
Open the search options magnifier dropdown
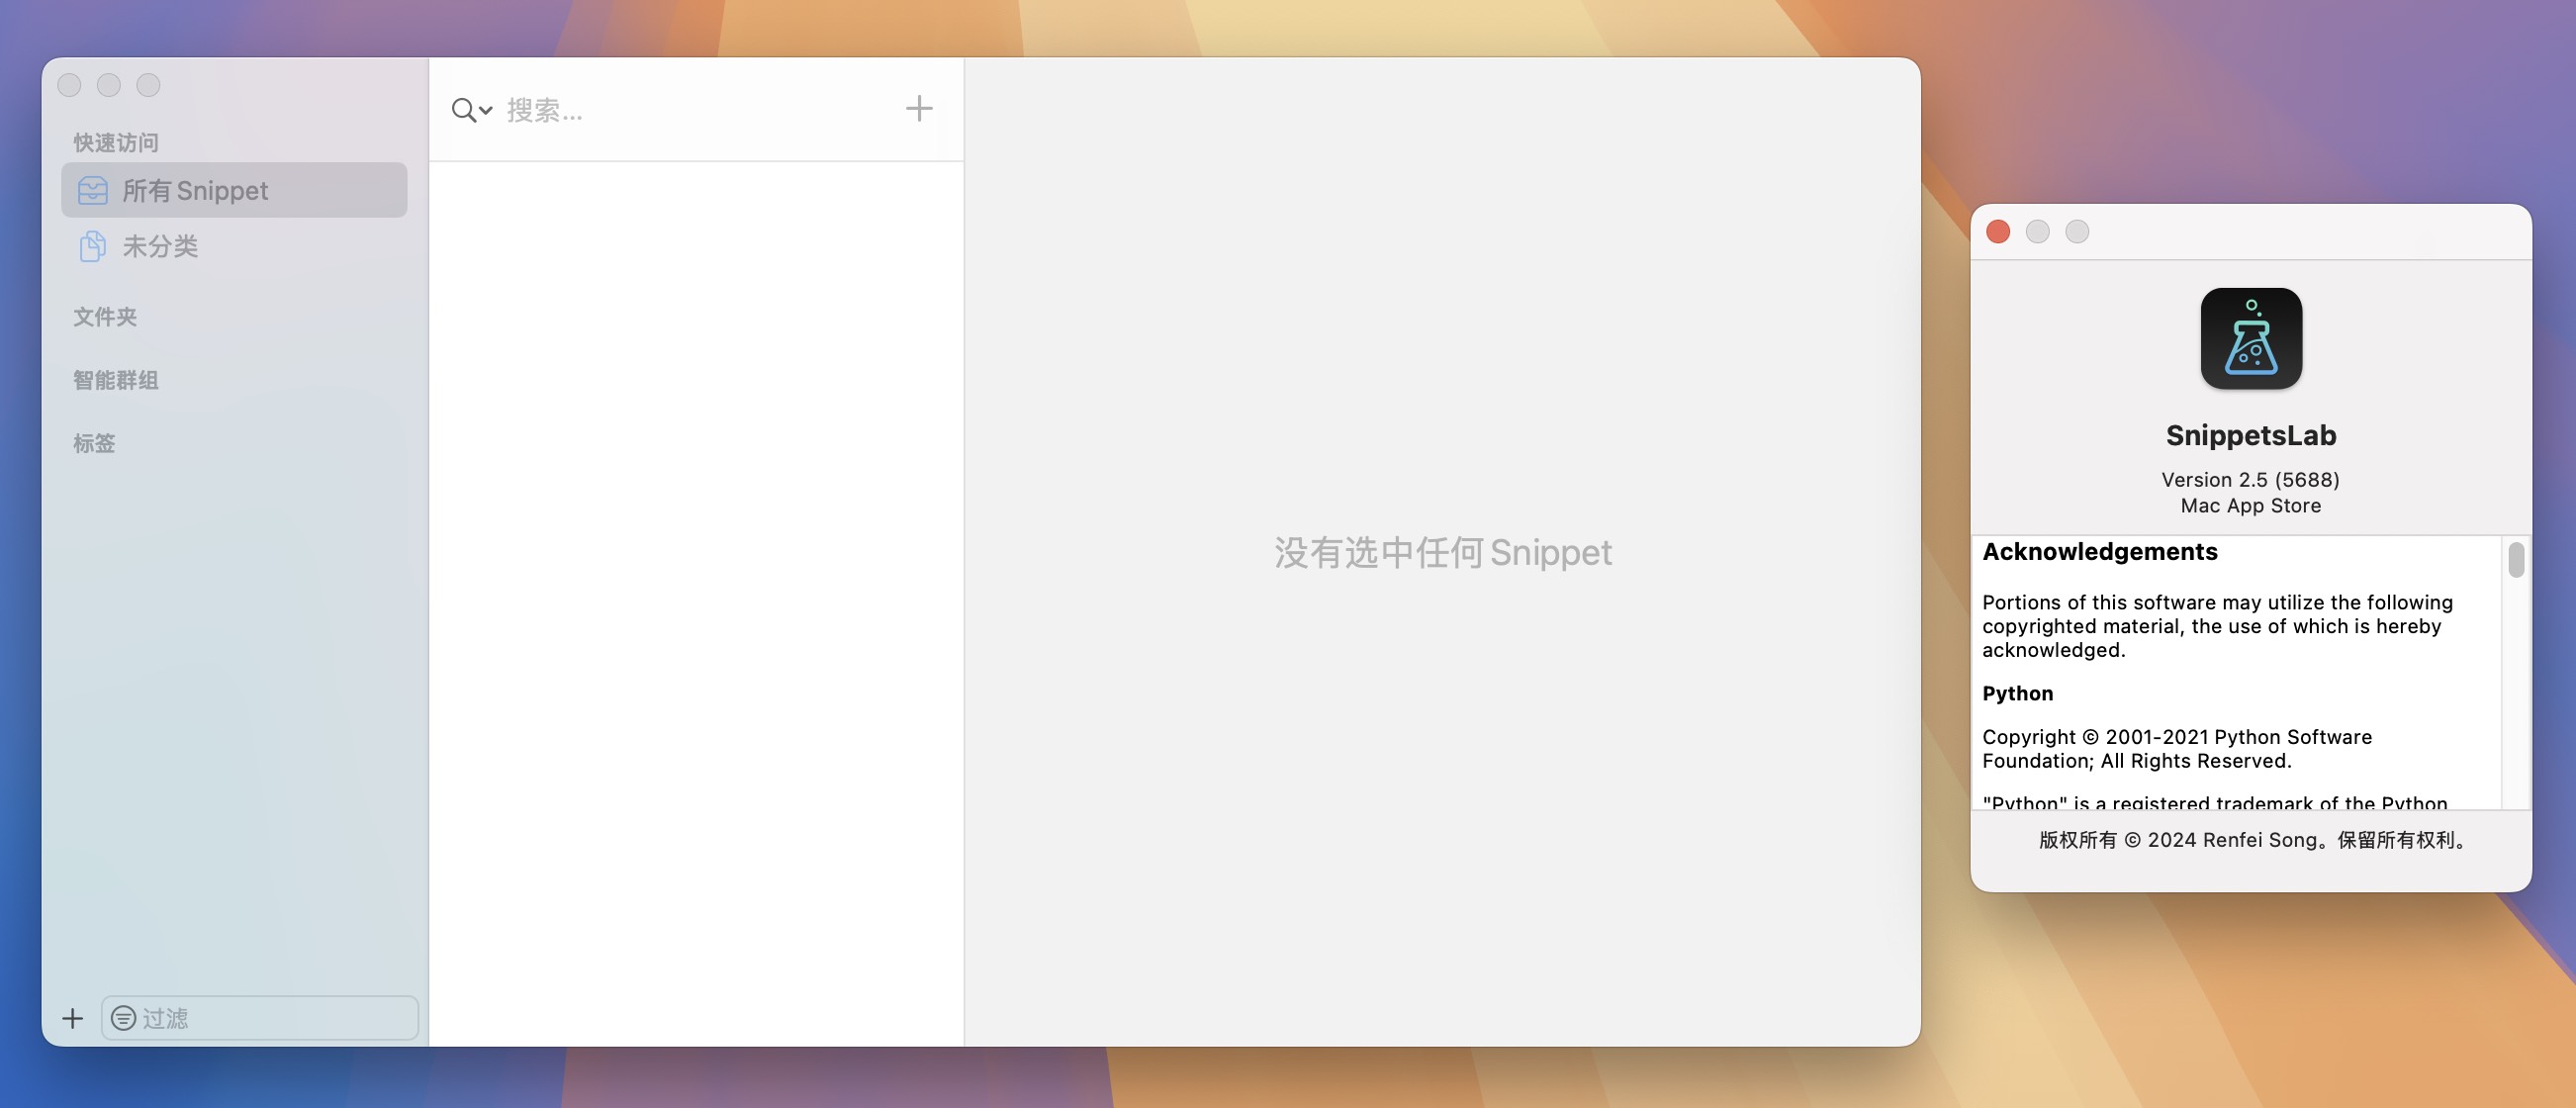pos(471,110)
